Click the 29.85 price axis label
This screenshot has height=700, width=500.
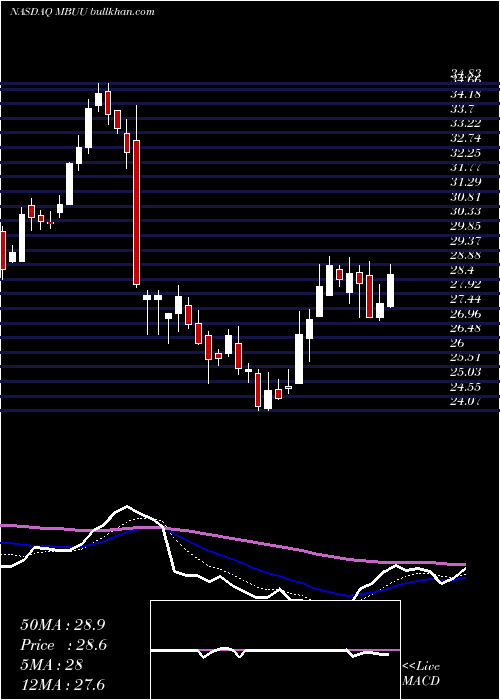tap(465, 226)
